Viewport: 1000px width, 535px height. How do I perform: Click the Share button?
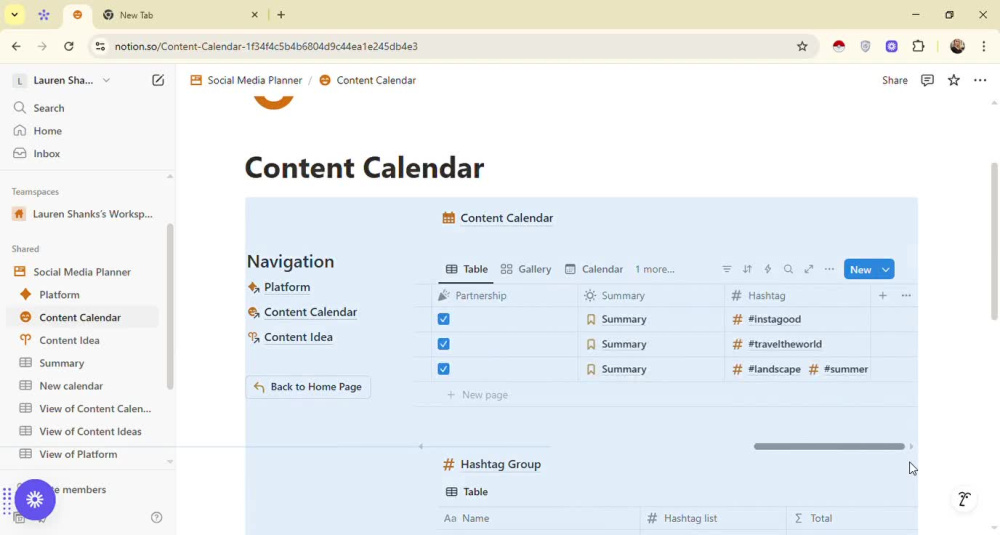click(895, 80)
